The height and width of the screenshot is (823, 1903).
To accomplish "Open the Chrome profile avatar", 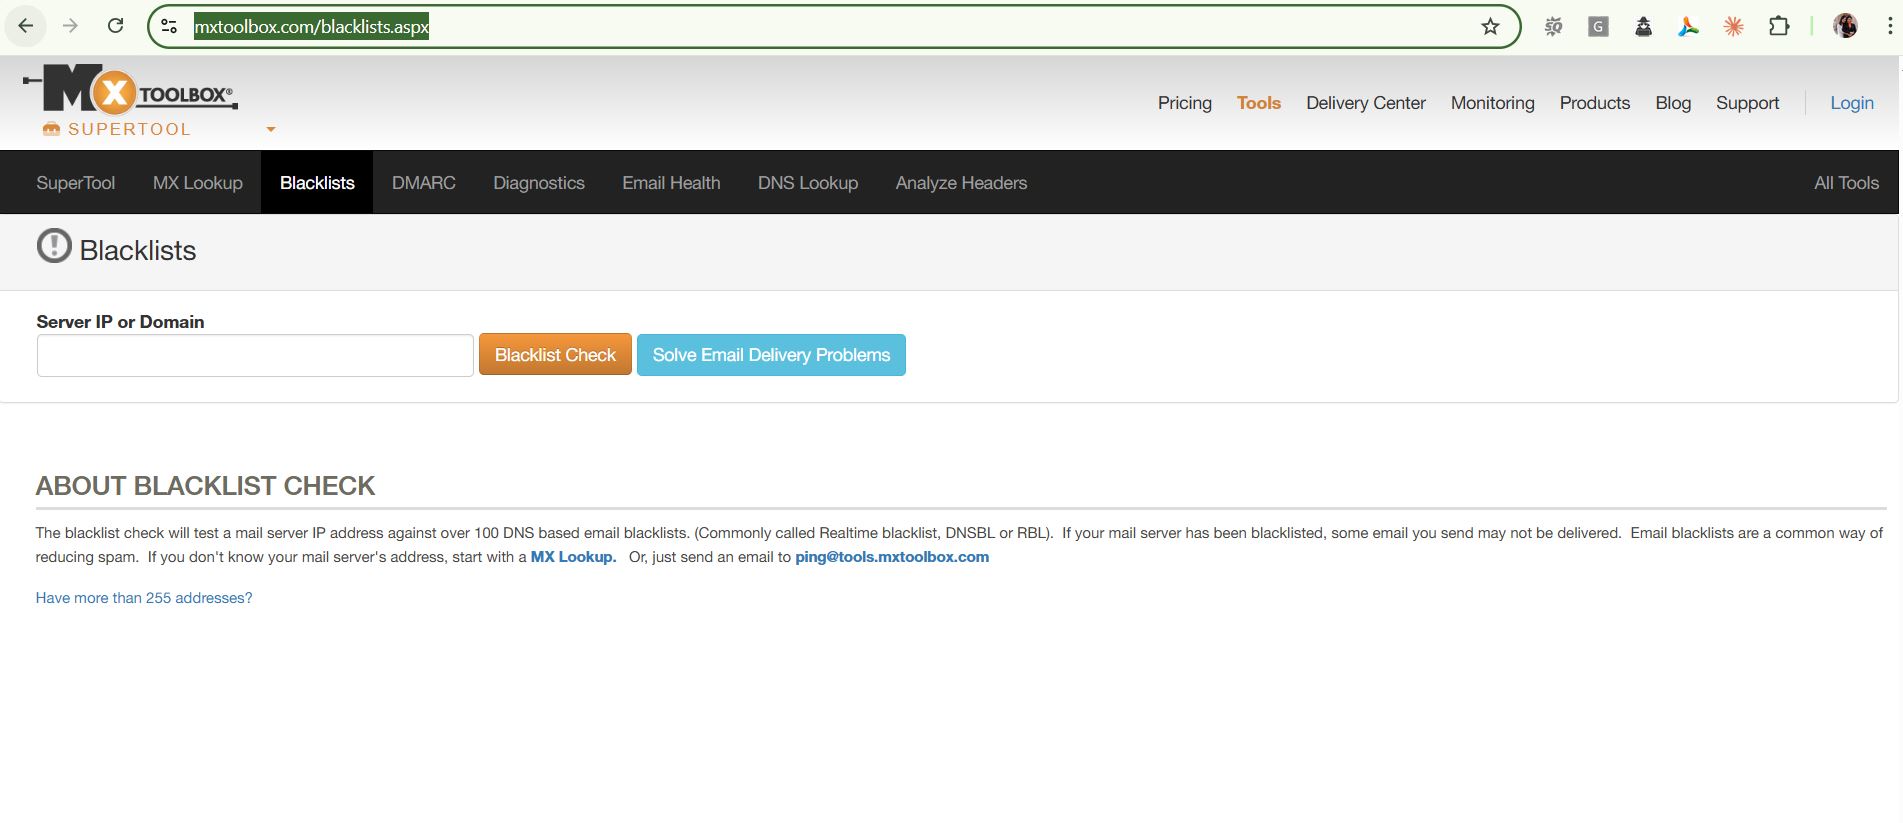I will coord(1845,27).
